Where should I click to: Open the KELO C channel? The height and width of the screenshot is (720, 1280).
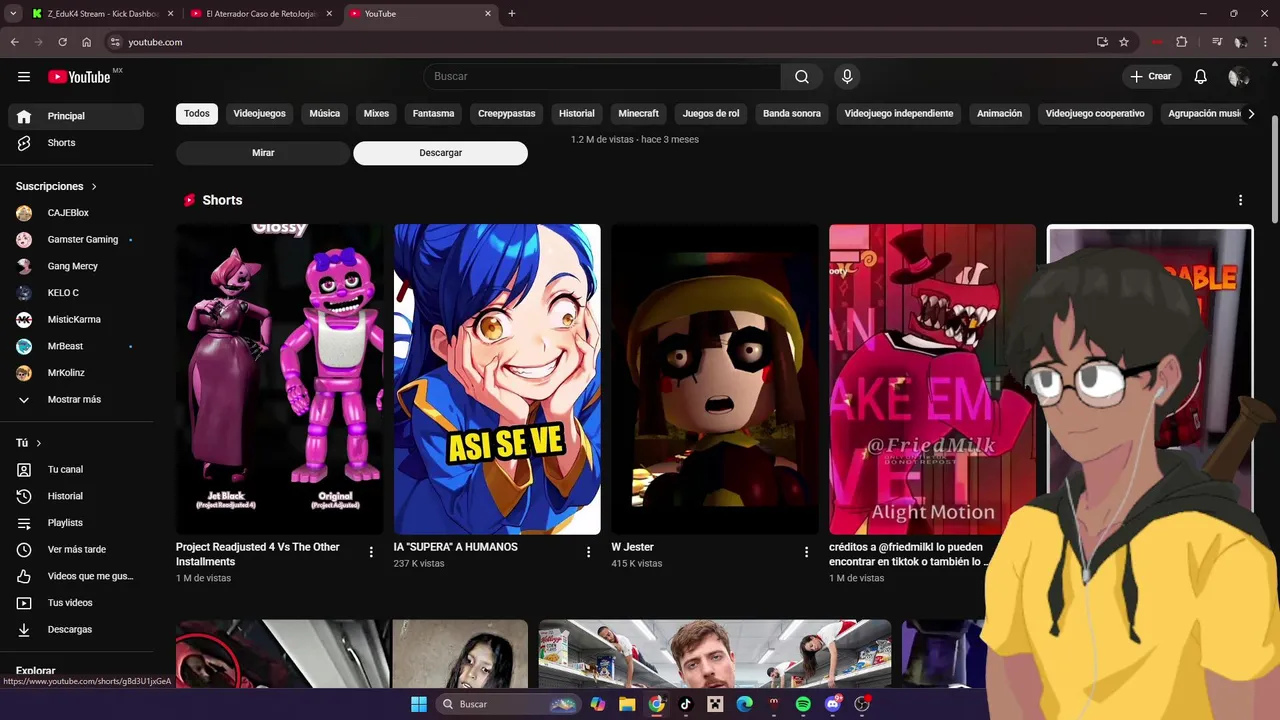[76, 293]
